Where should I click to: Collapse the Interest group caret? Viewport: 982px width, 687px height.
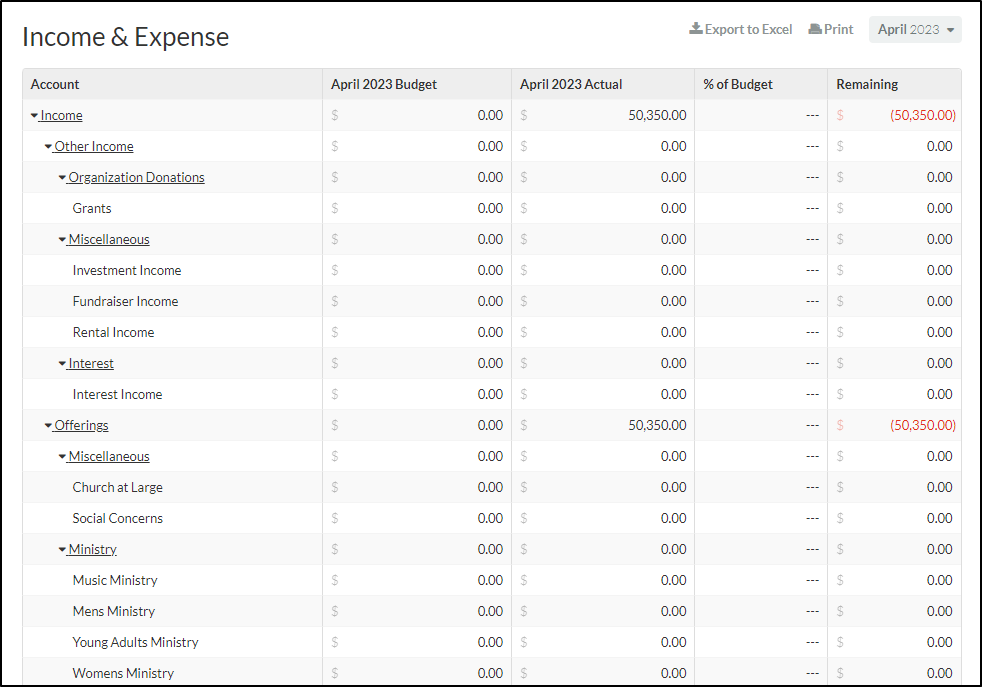[62, 364]
